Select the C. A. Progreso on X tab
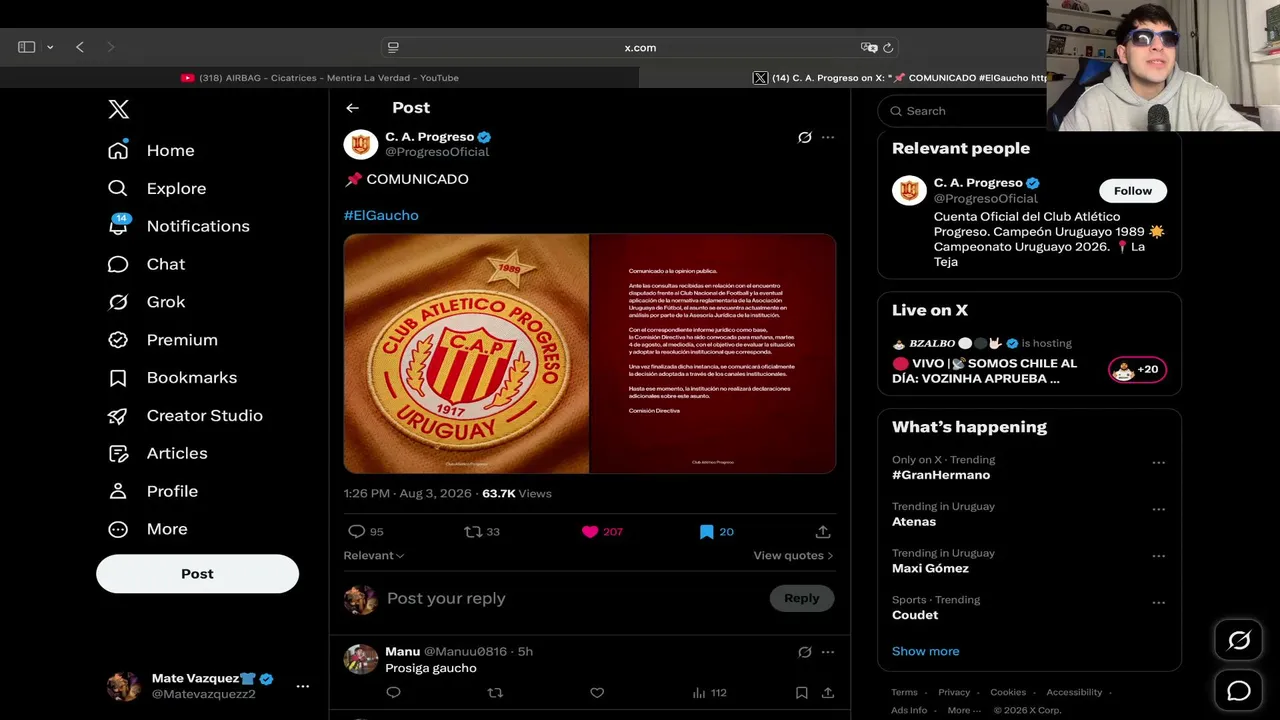Screen dimensions: 1280x720 tap(899, 78)
